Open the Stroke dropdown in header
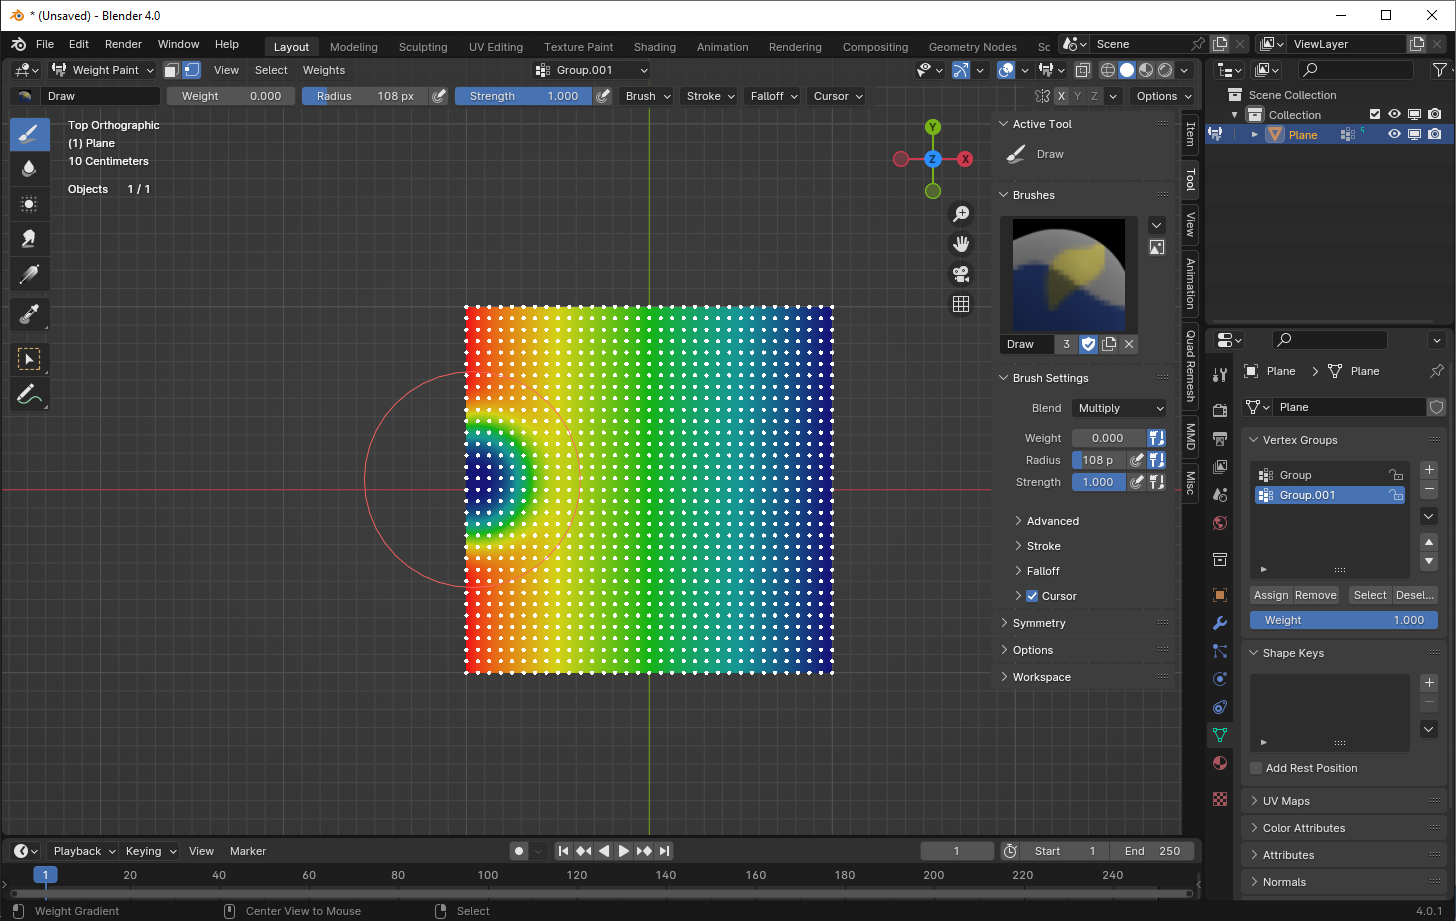Screen dimensions: 1456x921 (x=710, y=96)
